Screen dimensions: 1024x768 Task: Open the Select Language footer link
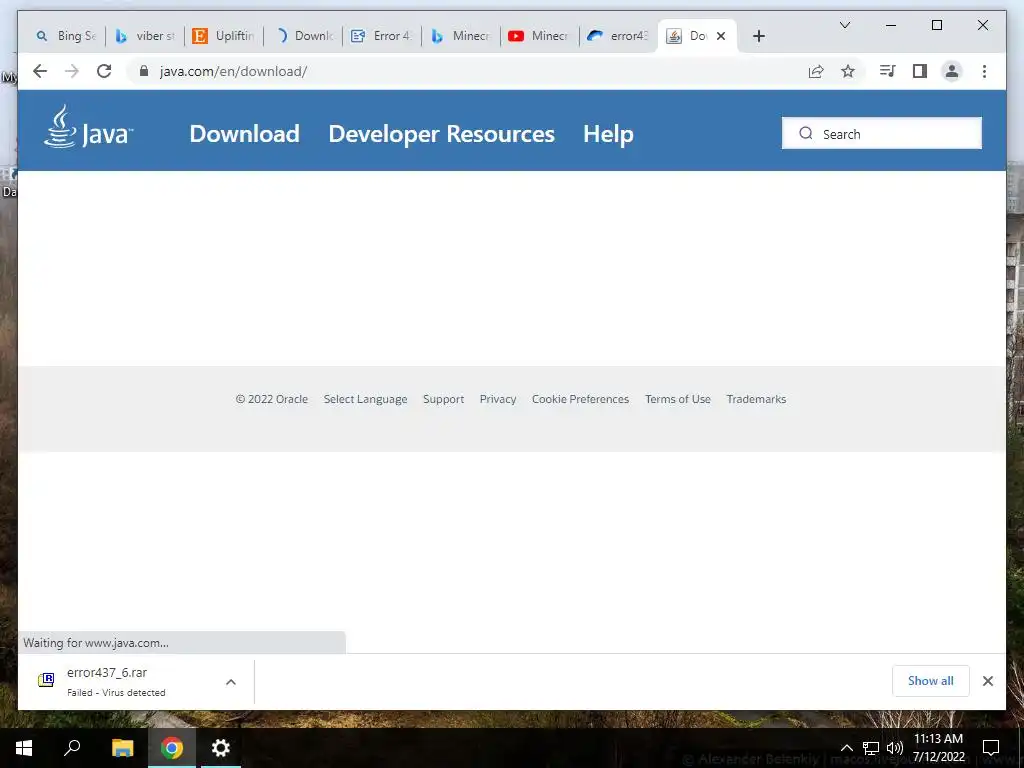[365, 399]
